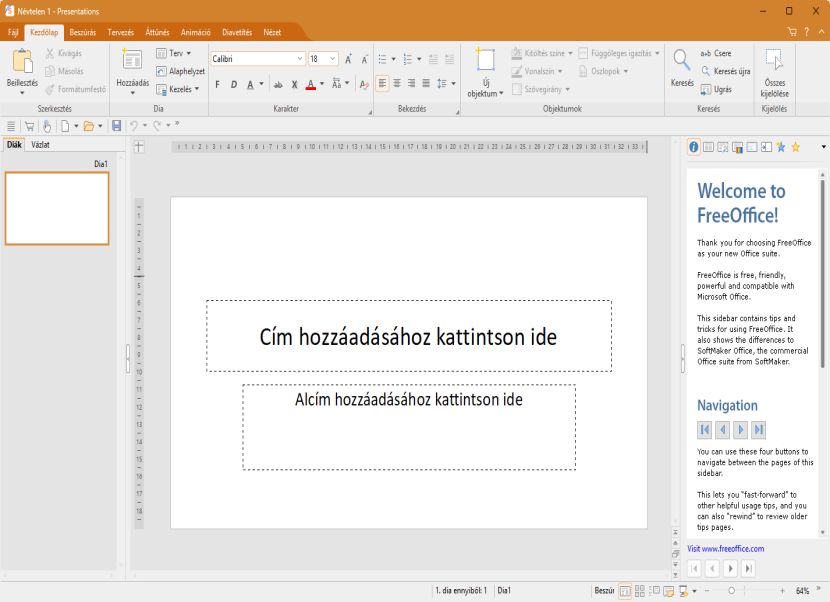The width and height of the screenshot is (830, 602).
Task: Click Összes kijelölése select all icon
Action: pyautogui.click(x=774, y=60)
